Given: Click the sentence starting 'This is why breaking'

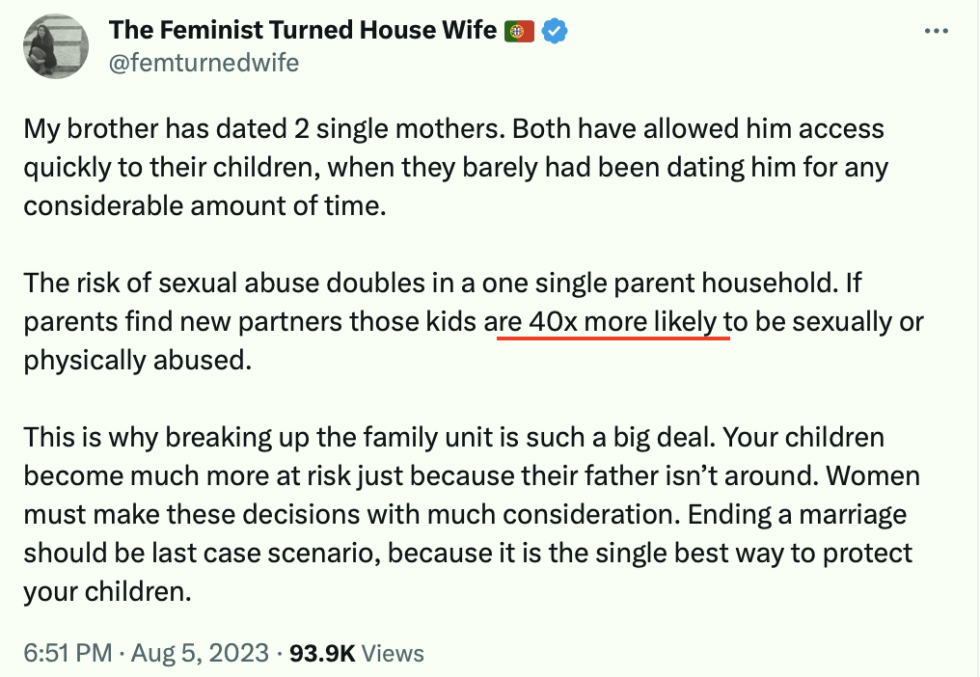Looking at the screenshot, I should [370, 438].
